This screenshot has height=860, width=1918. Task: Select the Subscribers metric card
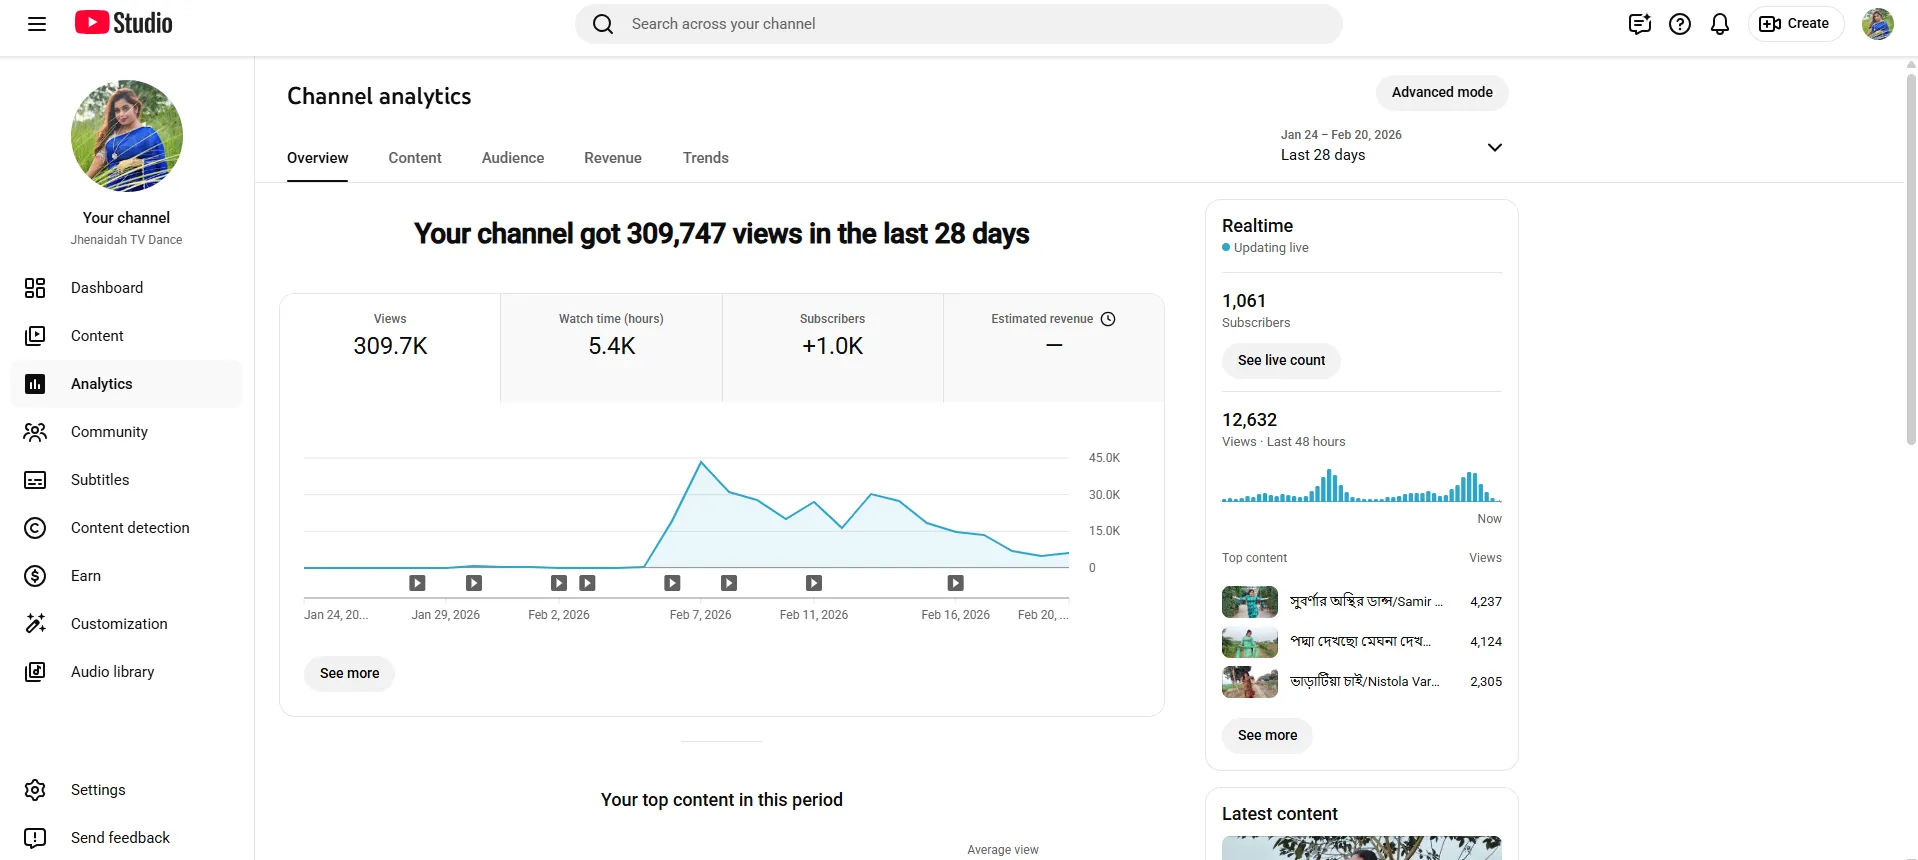point(833,348)
